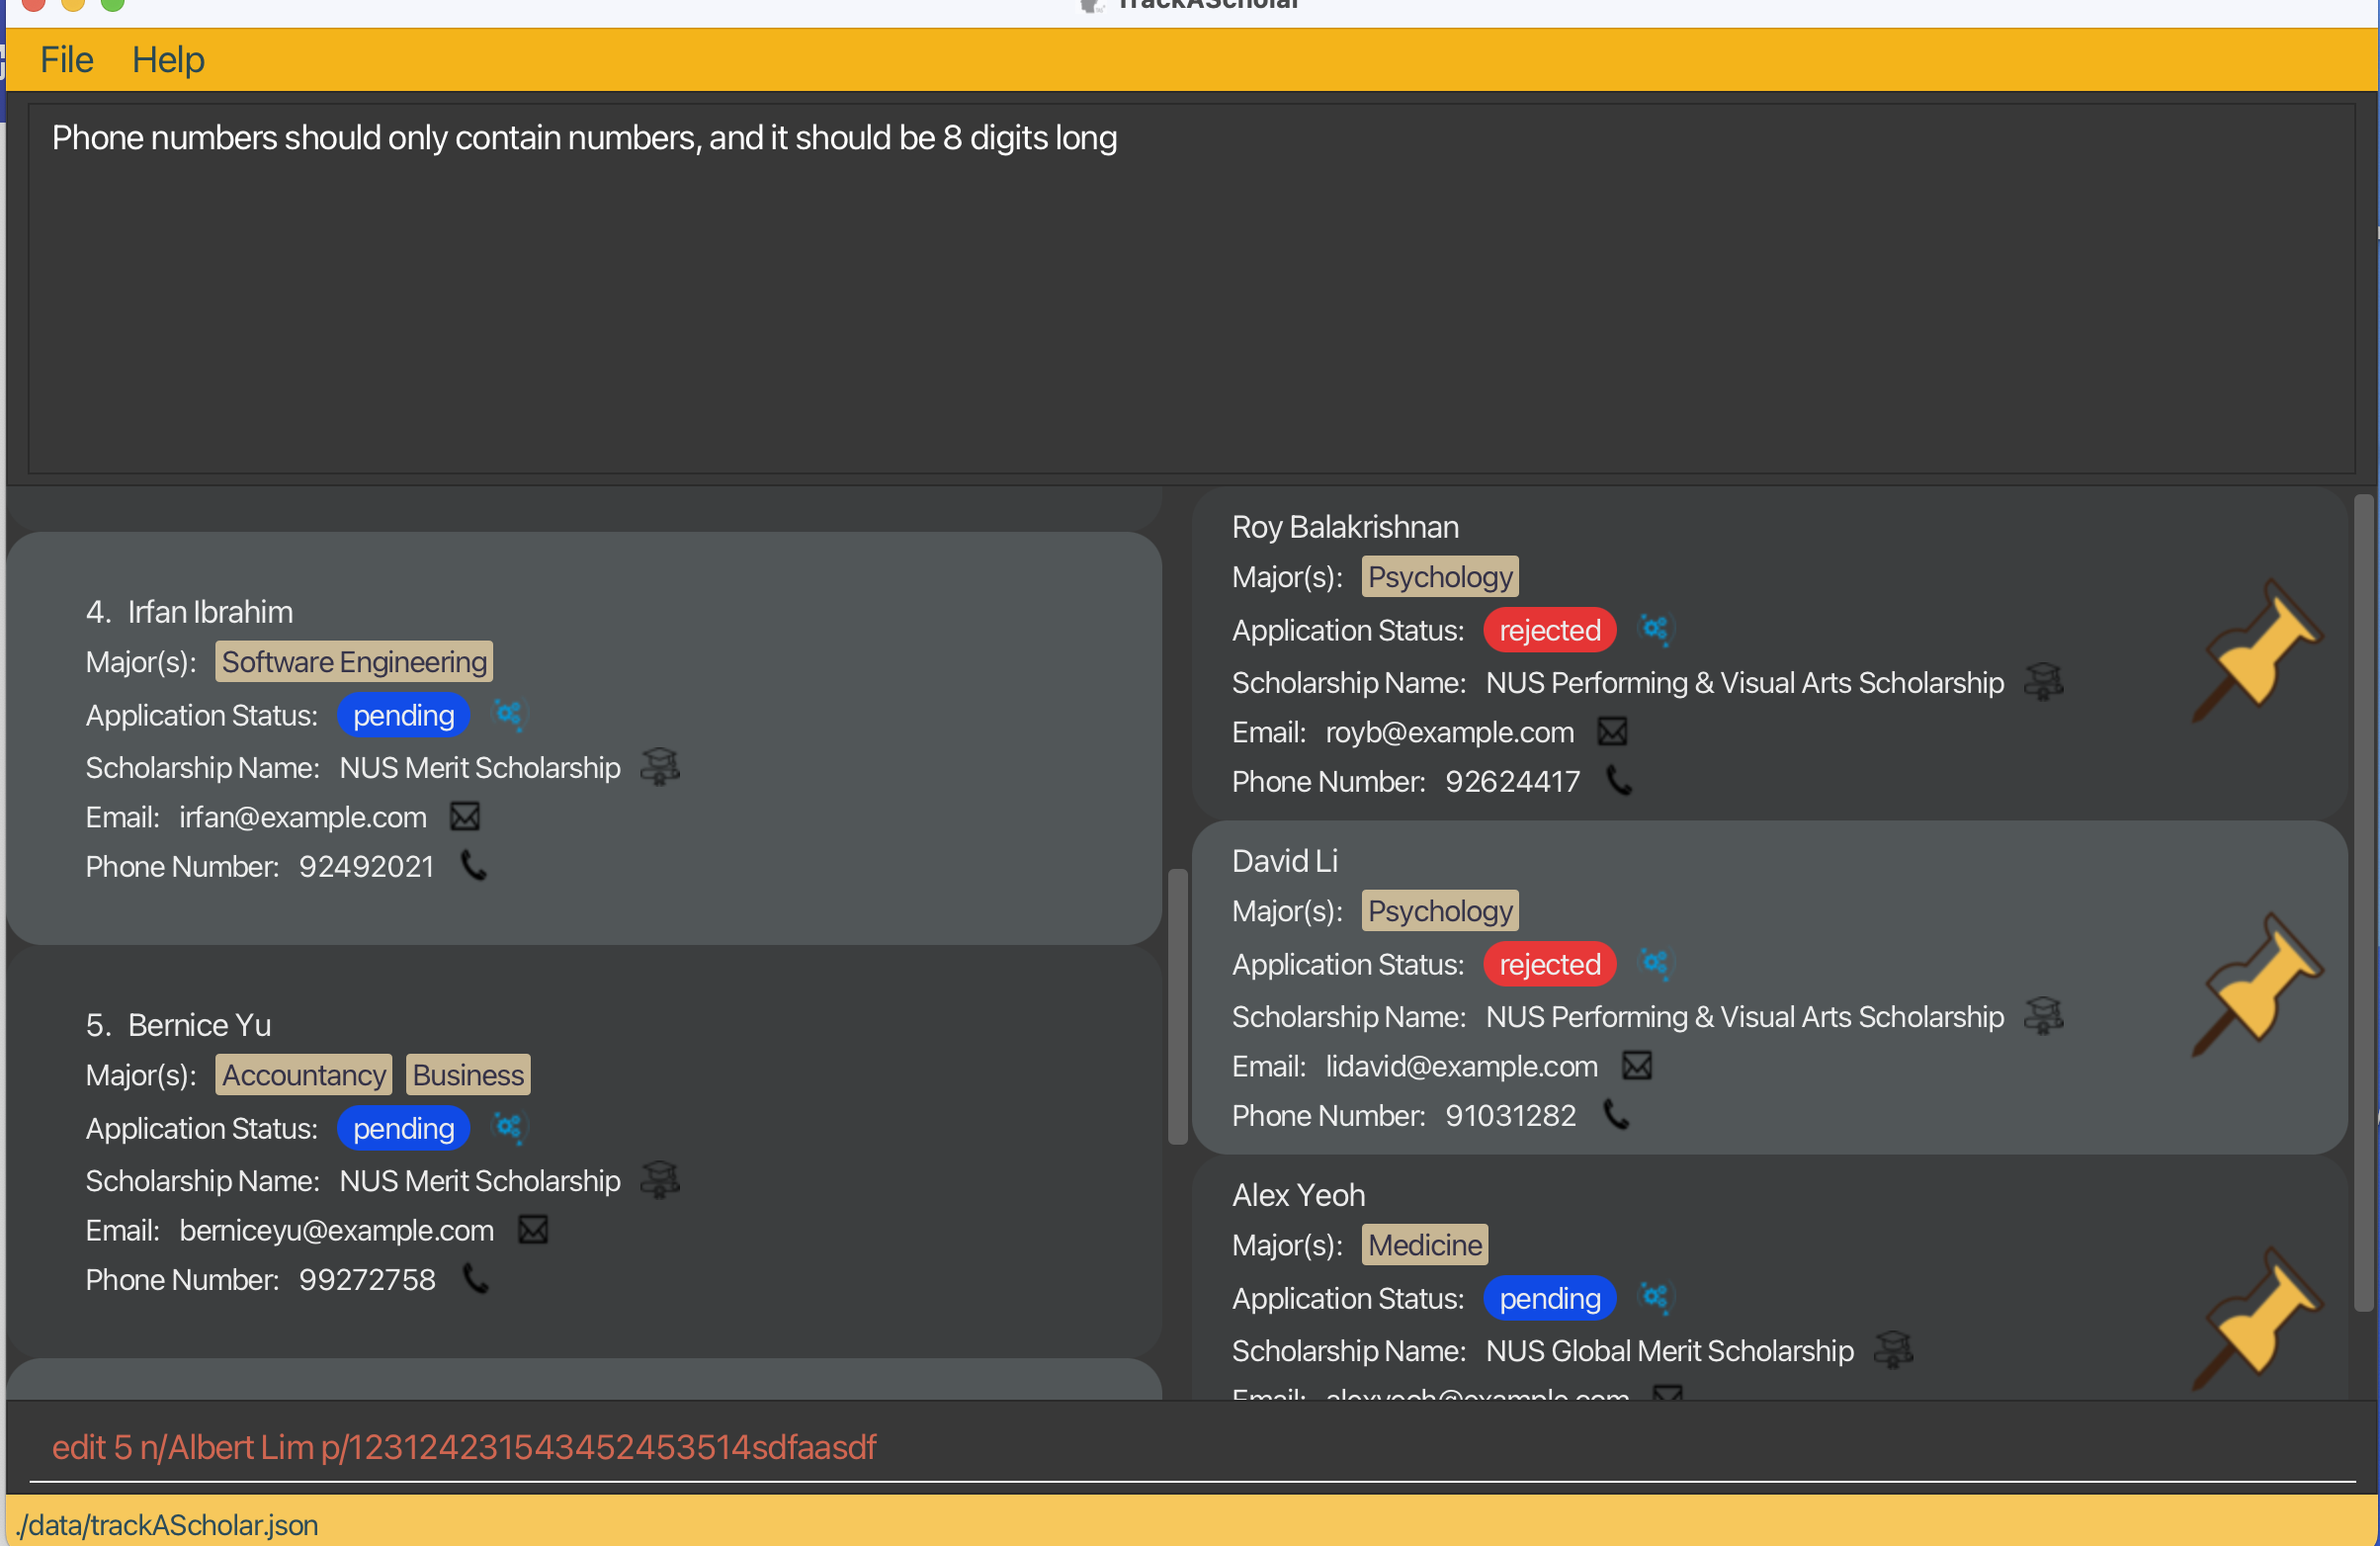Click the status icon beside Bernice Yu's pending badge
2380x1546 pixels.
pyautogui.click(x=509, y=1128)
